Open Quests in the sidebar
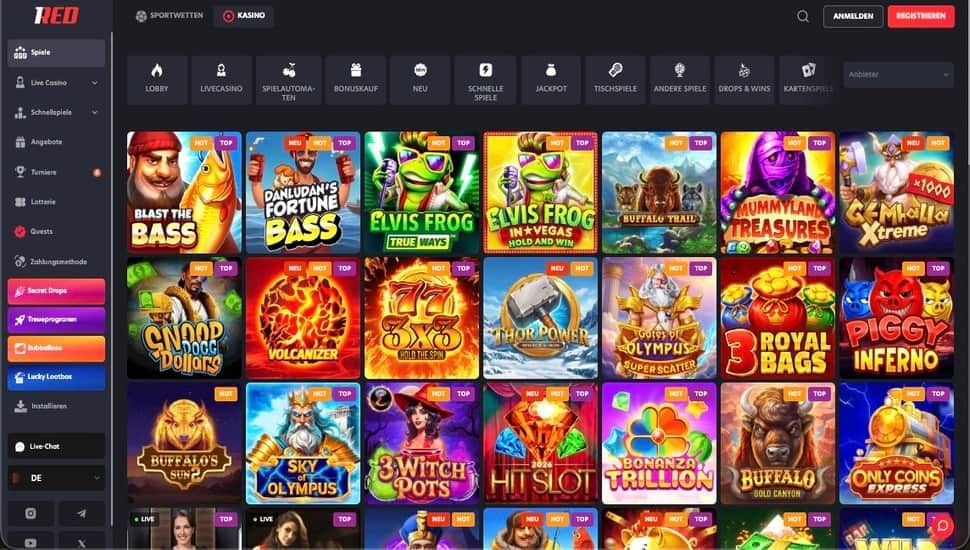This screenshot has width=970, height=550. (56, 231)
